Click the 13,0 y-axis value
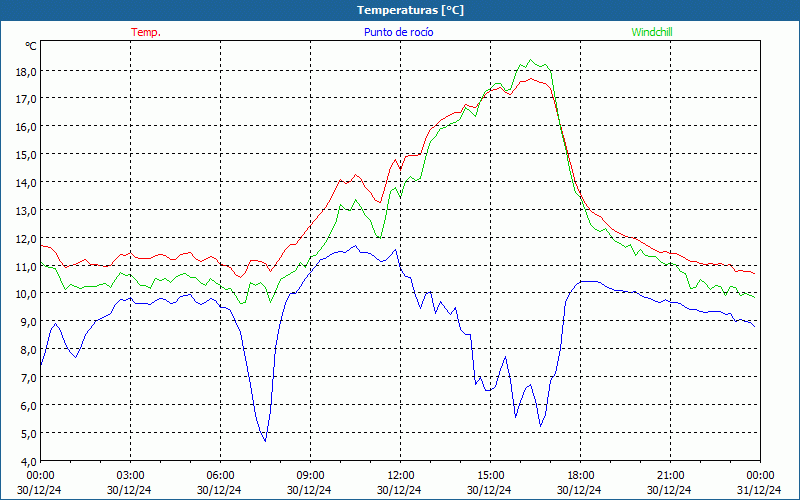The width and height of the screenshot is (800, 500). tap(26, 212)
